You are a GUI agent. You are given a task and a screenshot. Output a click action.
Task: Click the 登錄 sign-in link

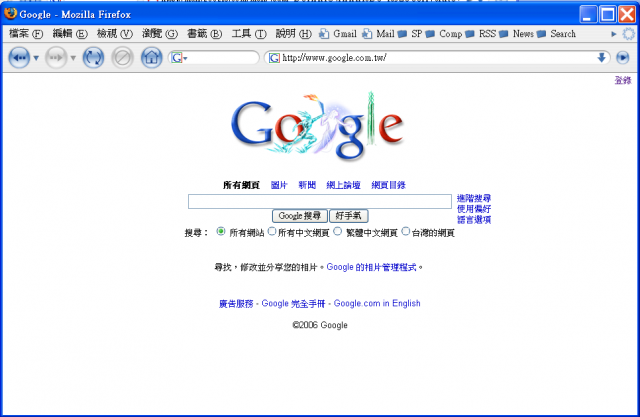623,80
